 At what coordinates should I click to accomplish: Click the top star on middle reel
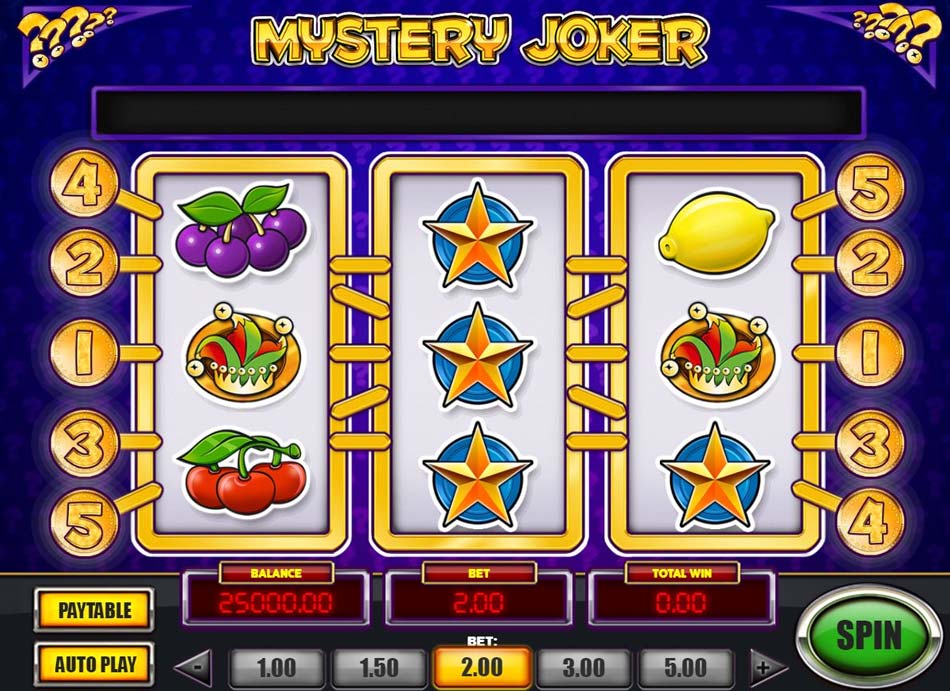point(478,237)
